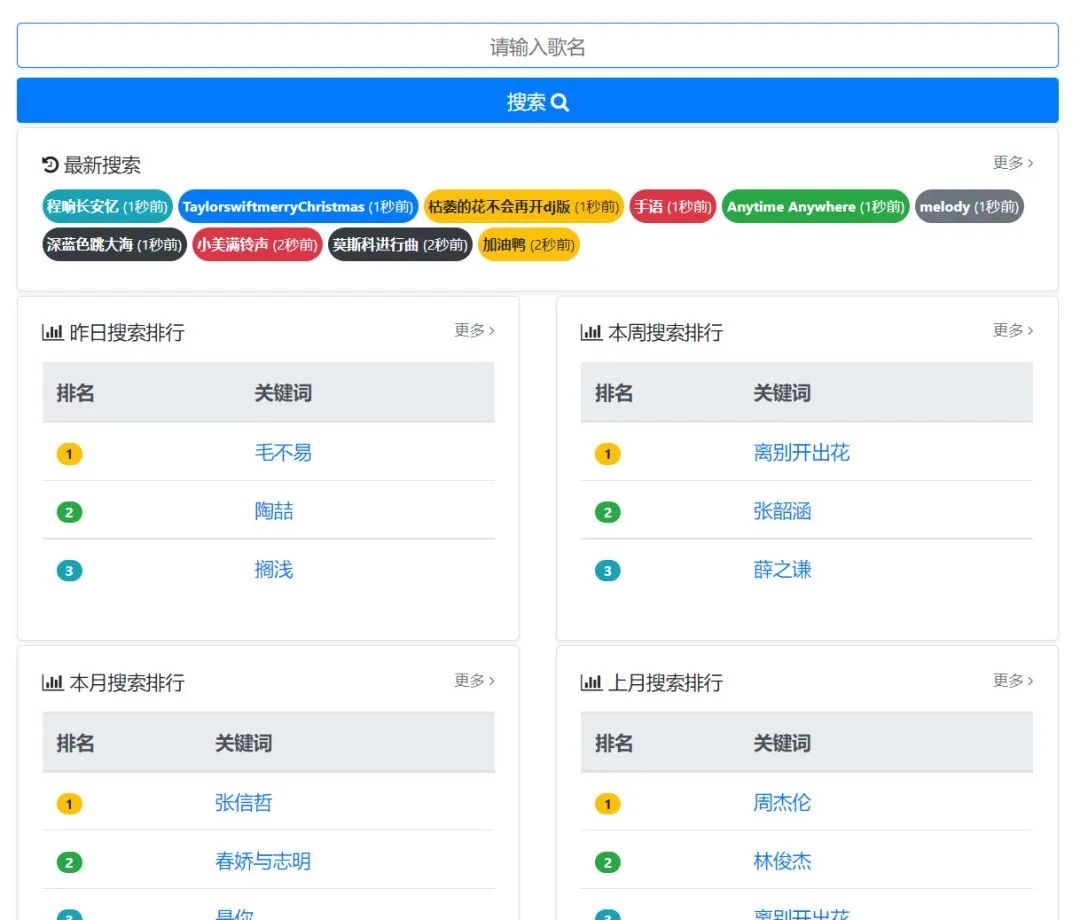This screenshot has width=1080, height=920.
Task: Expand 更多 for 上月搜索排行
Action: point(1012,680)
